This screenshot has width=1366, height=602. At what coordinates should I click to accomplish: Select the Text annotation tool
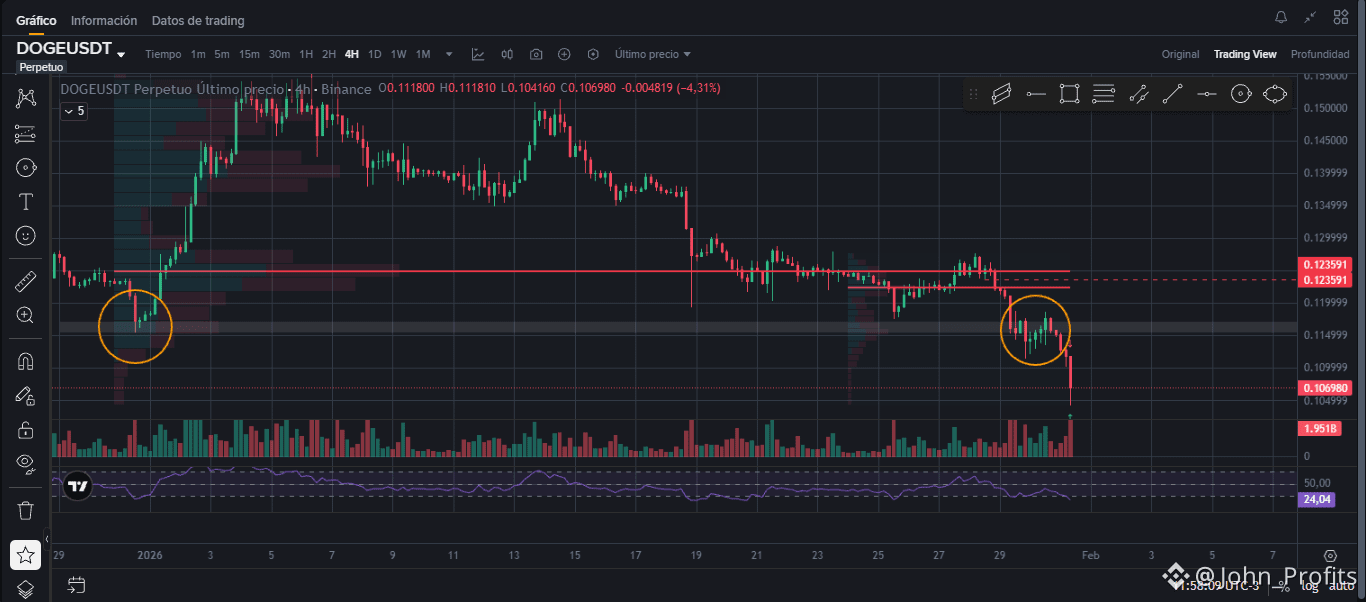click(26, 202)
